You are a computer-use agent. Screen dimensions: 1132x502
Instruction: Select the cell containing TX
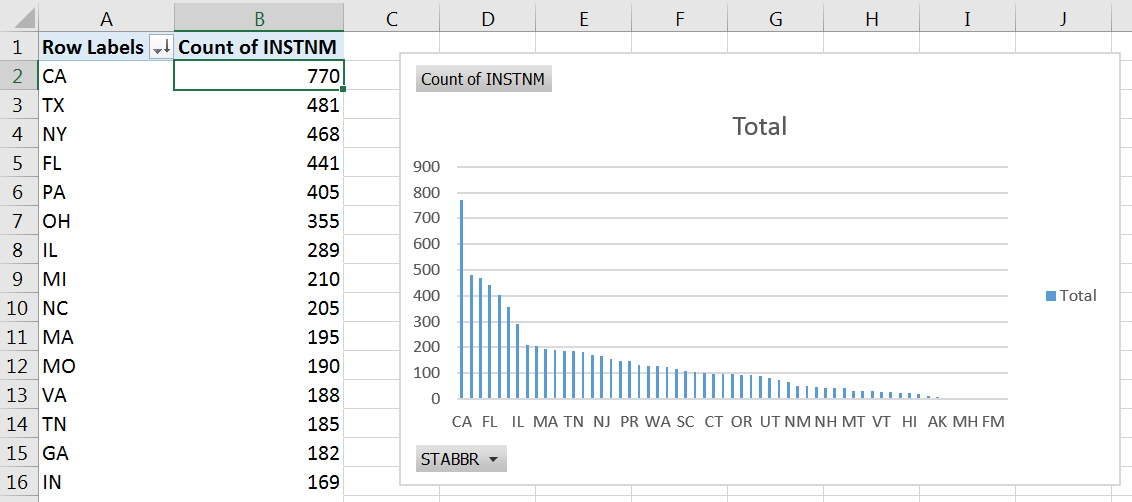point(106,105)
